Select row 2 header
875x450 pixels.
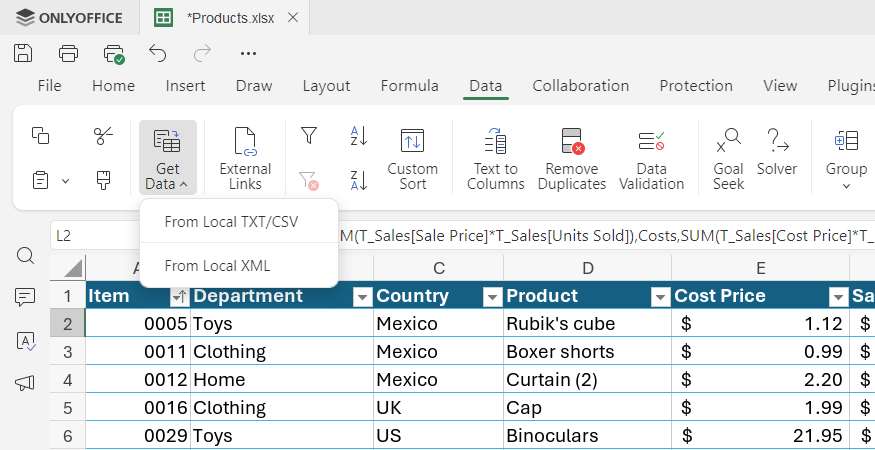68,323
